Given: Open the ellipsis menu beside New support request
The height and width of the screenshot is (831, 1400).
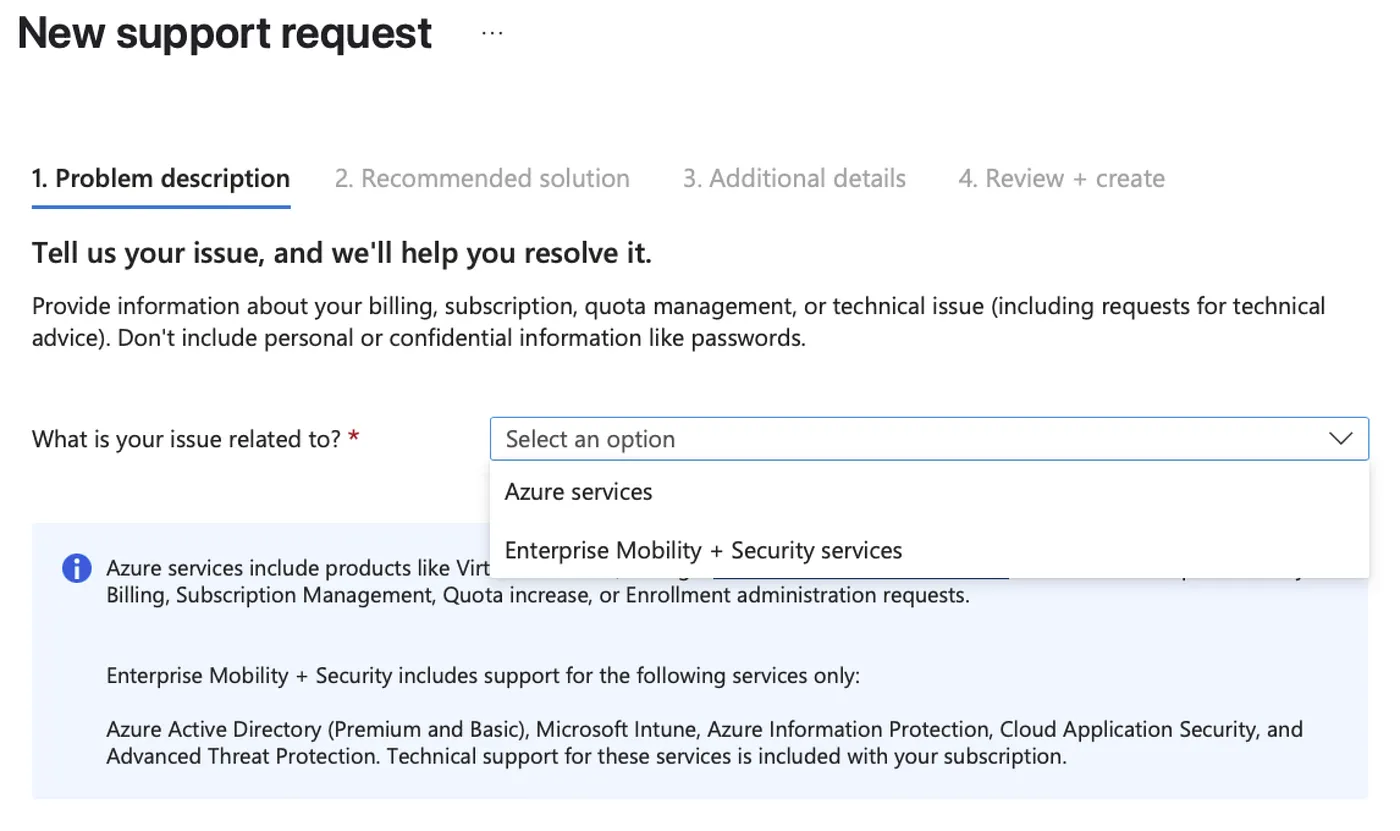Looking at the screenshot, I should pos(492,33).
